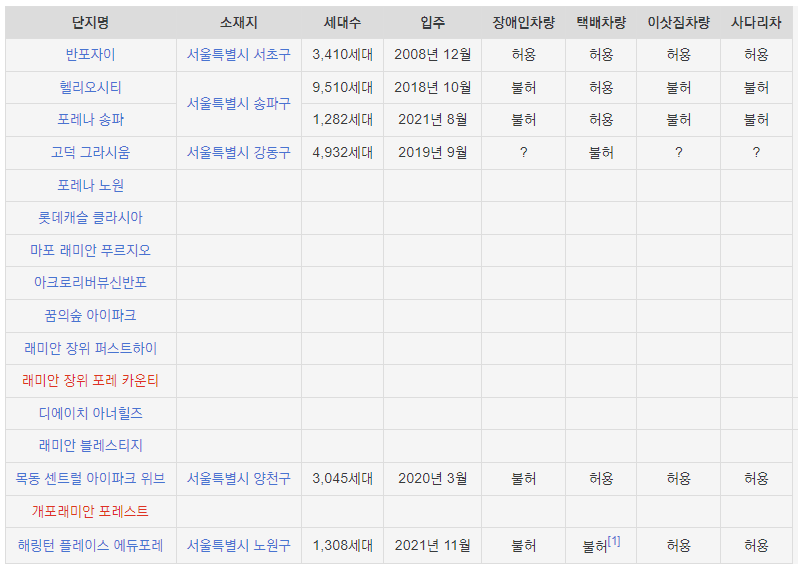
Task: Open 해링턴 플레이스 에듀포레 link
Action: click(91, 546)
